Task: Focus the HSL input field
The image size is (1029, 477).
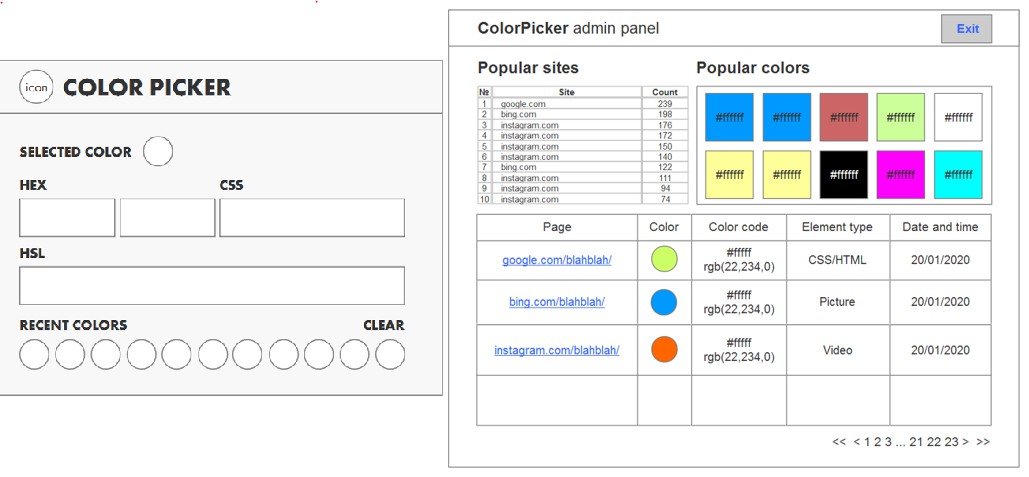Action: point(212,285)
